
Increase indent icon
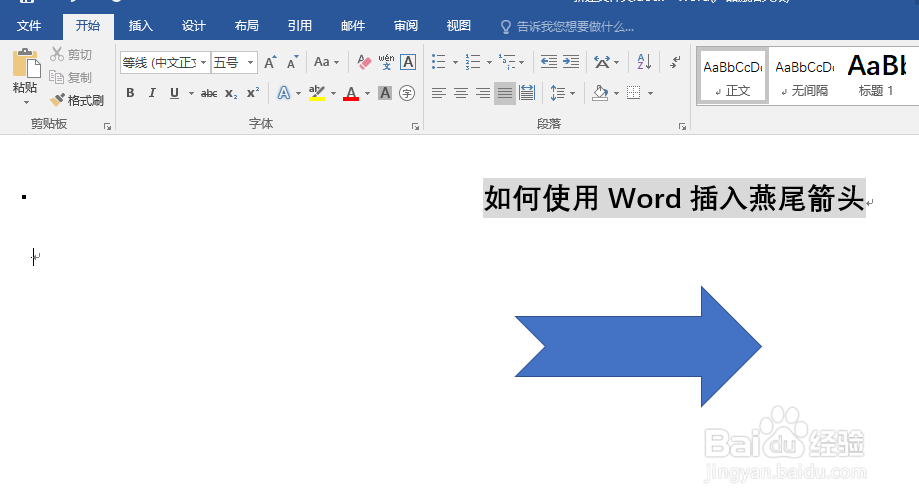pos(571,62)
